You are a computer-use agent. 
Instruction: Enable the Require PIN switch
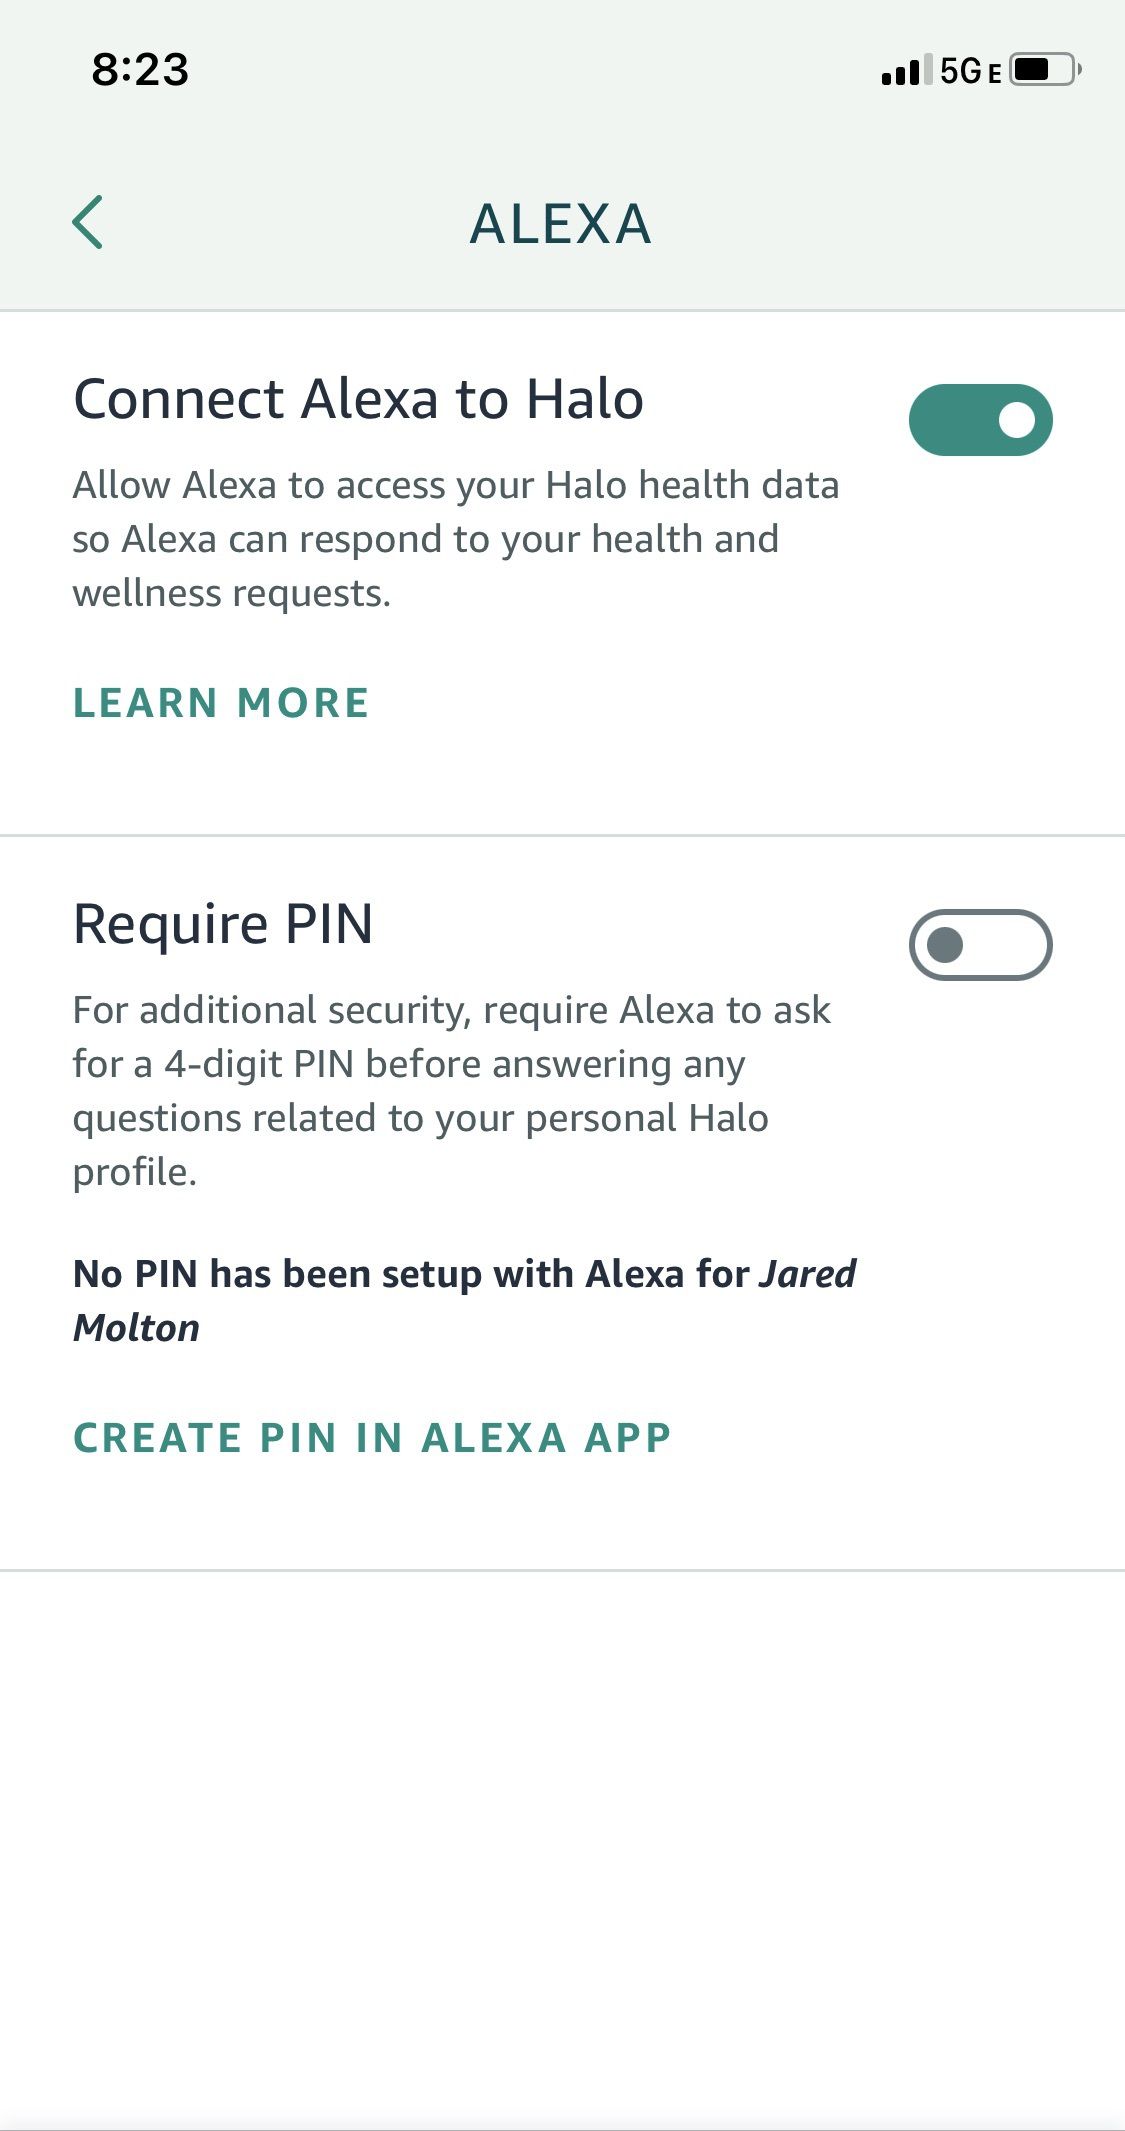click(x=980, y=945)
